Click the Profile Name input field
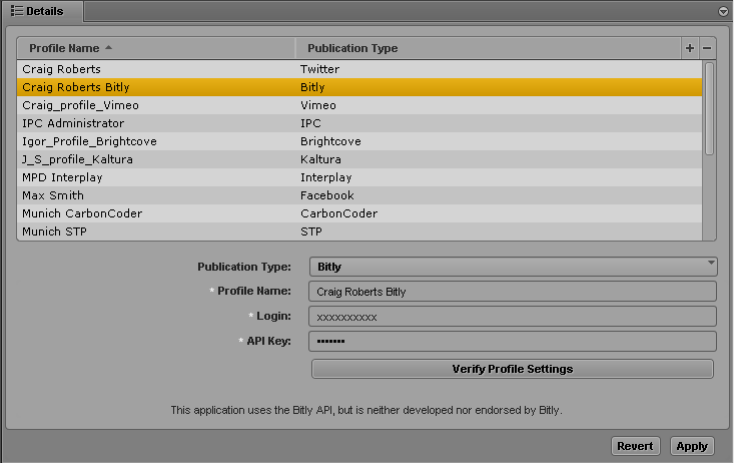The width and height of the screenshot is (734, 463). pos(512,292)
